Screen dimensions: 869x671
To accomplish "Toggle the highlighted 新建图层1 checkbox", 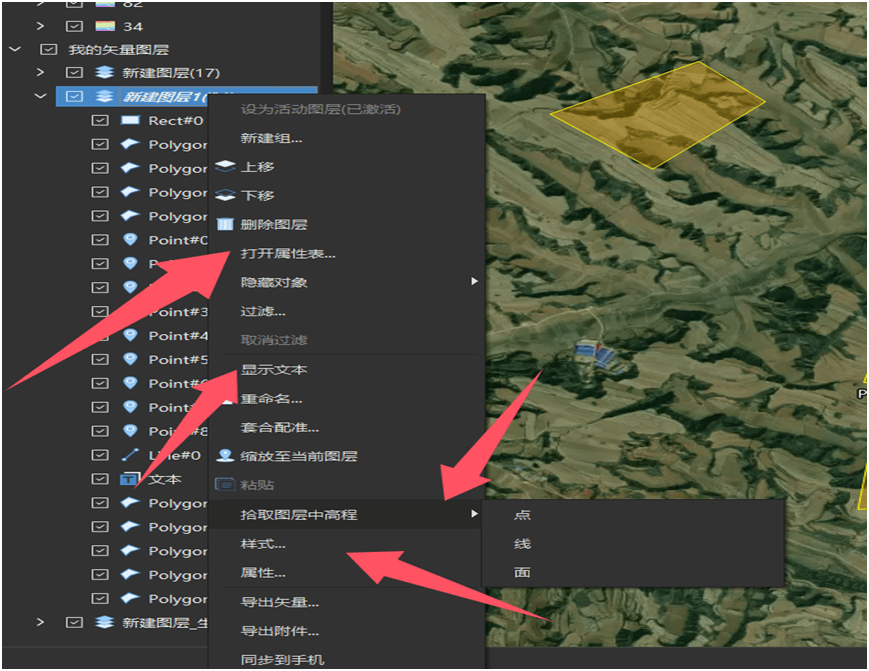I will 74,96.
